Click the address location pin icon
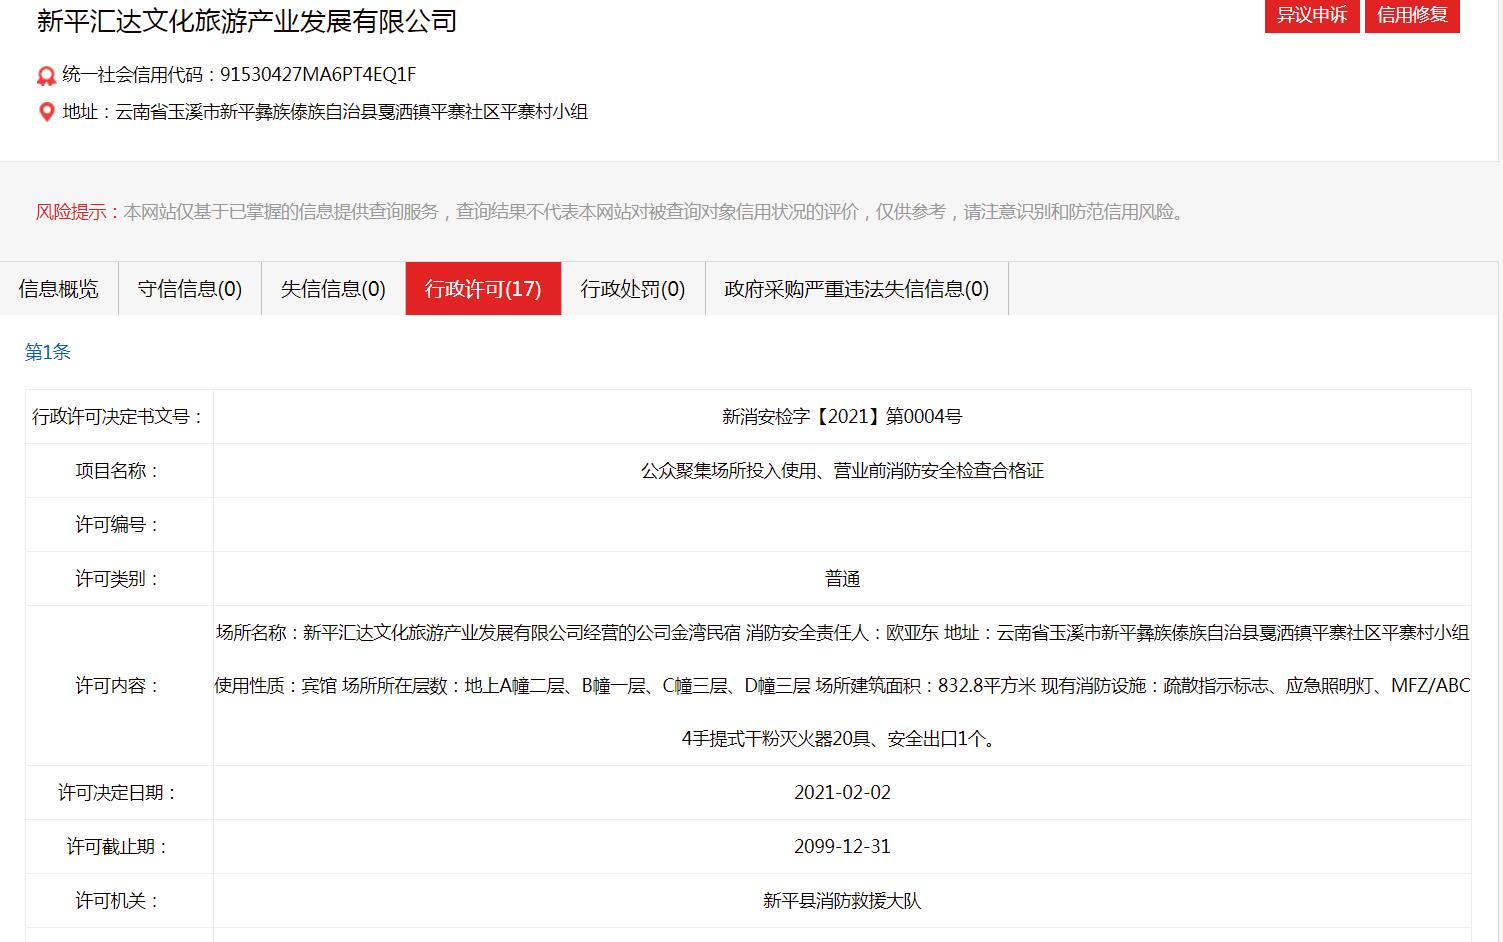This screenshot has height=942, width=1503. (46, 112)
